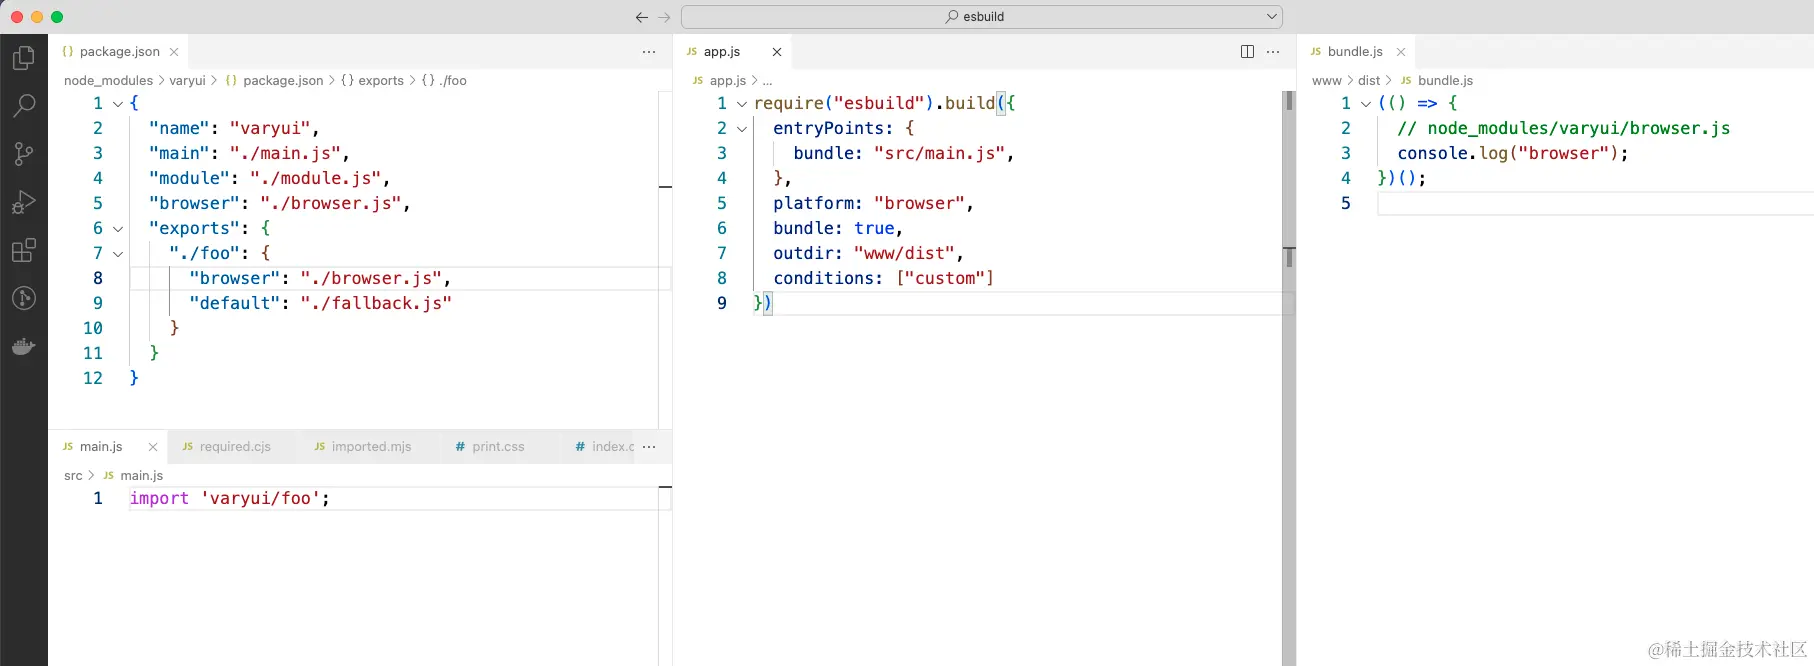The image size is (1814, 666).
Task: Click dist in bundle.js breadcrumb
Action: (x=1369, y=81)
